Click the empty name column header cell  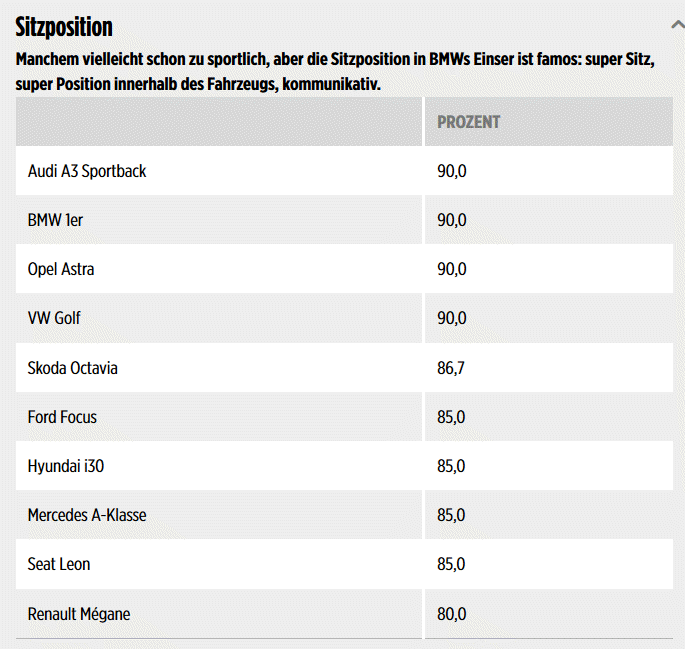pyautogui.click(x=218, y=122)
